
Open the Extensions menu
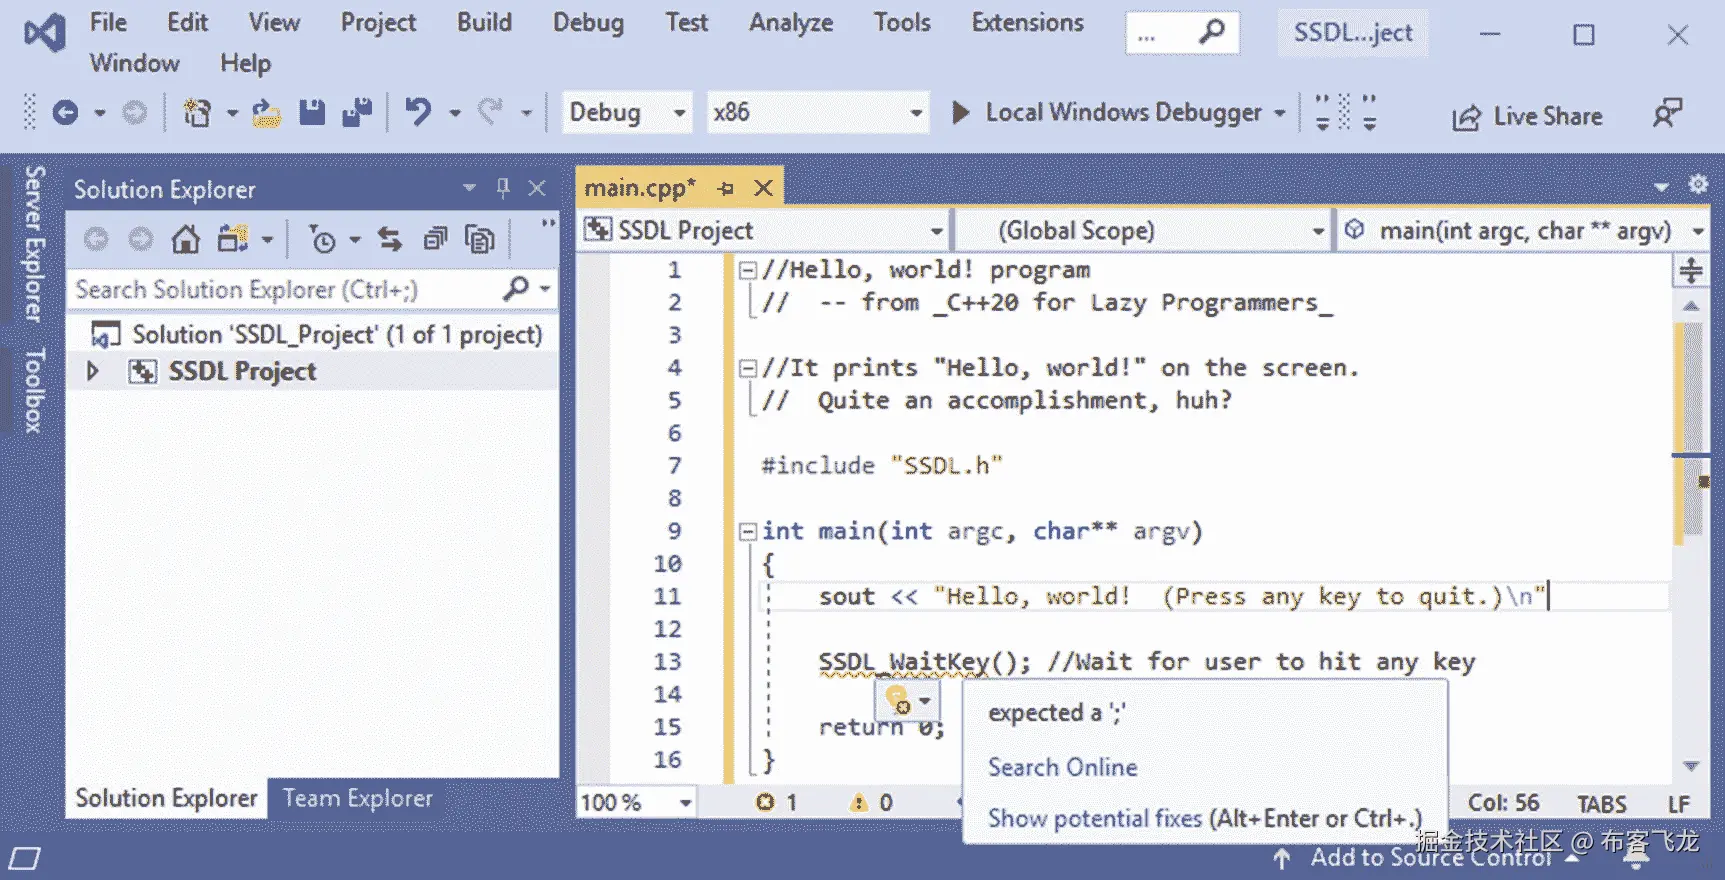pyautogui.click(x=1027, y=22)
